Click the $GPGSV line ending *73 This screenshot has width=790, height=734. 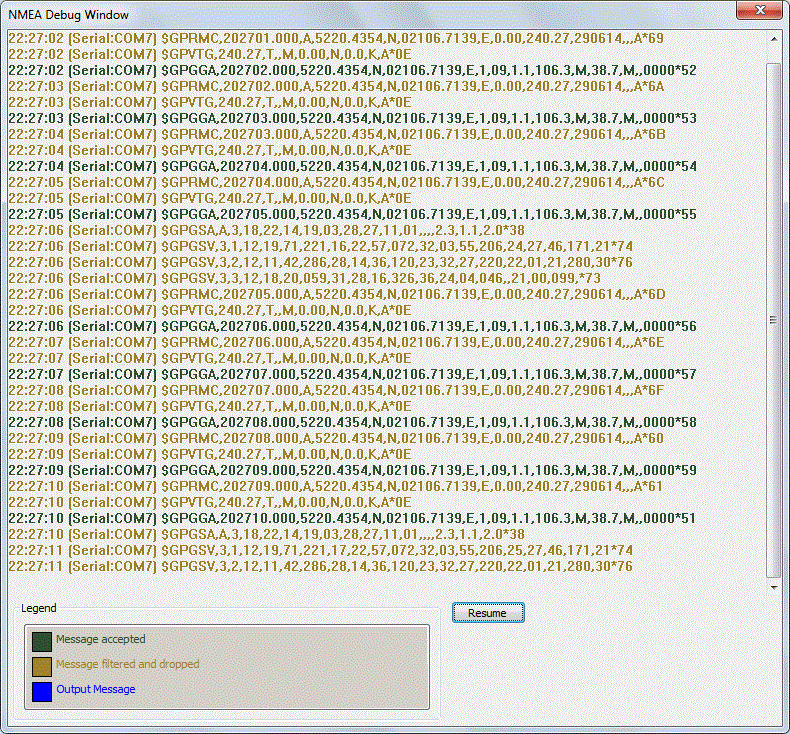tap(305, 278)
